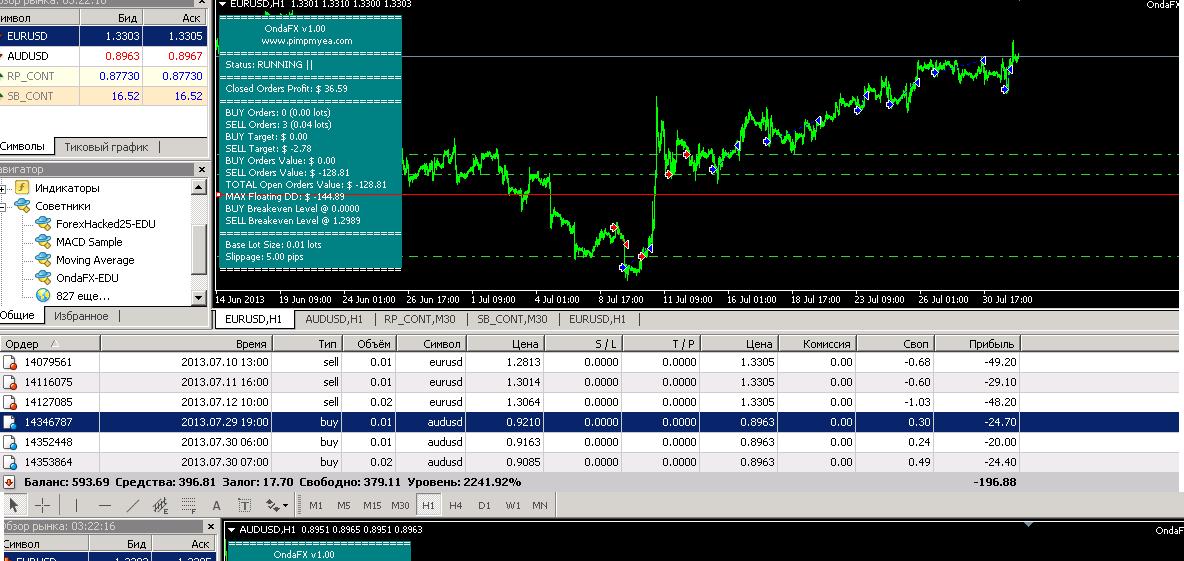This screenshot has width=1184, height=561.
Task: Click the sell order icon for 14079561
Action: coord(10,362)
